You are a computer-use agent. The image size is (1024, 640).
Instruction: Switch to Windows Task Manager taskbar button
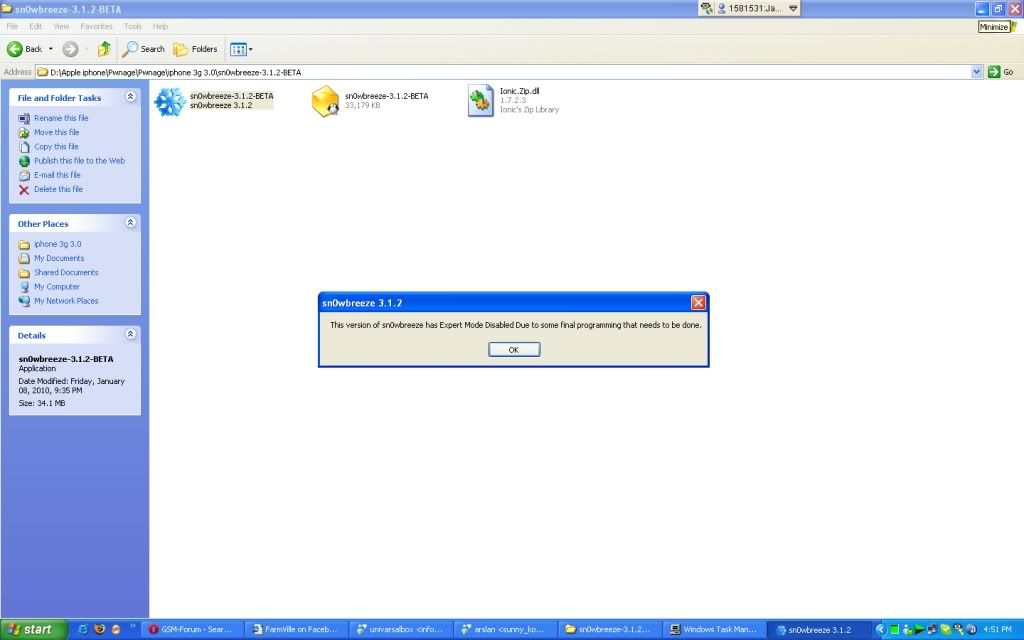[714, 630]
